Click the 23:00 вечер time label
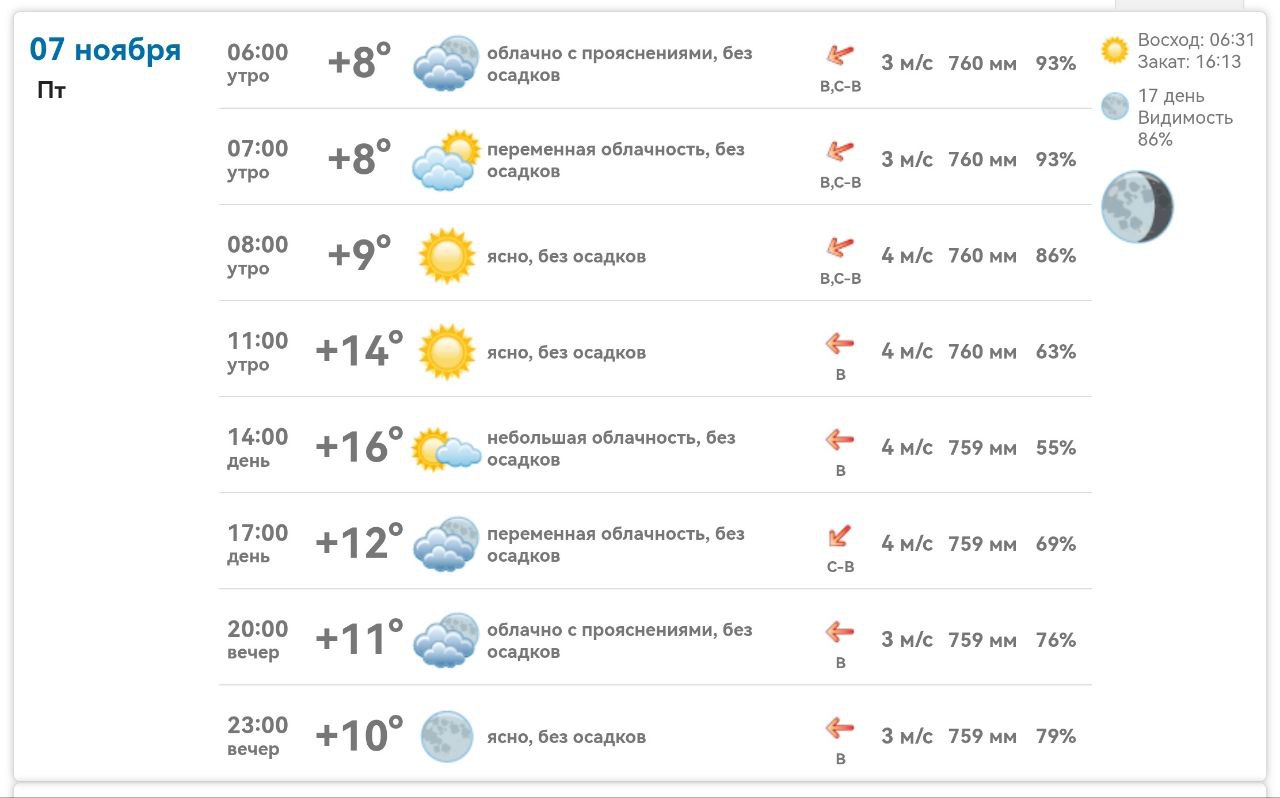The image size is (1280, 798). click(x=257, y=736)
